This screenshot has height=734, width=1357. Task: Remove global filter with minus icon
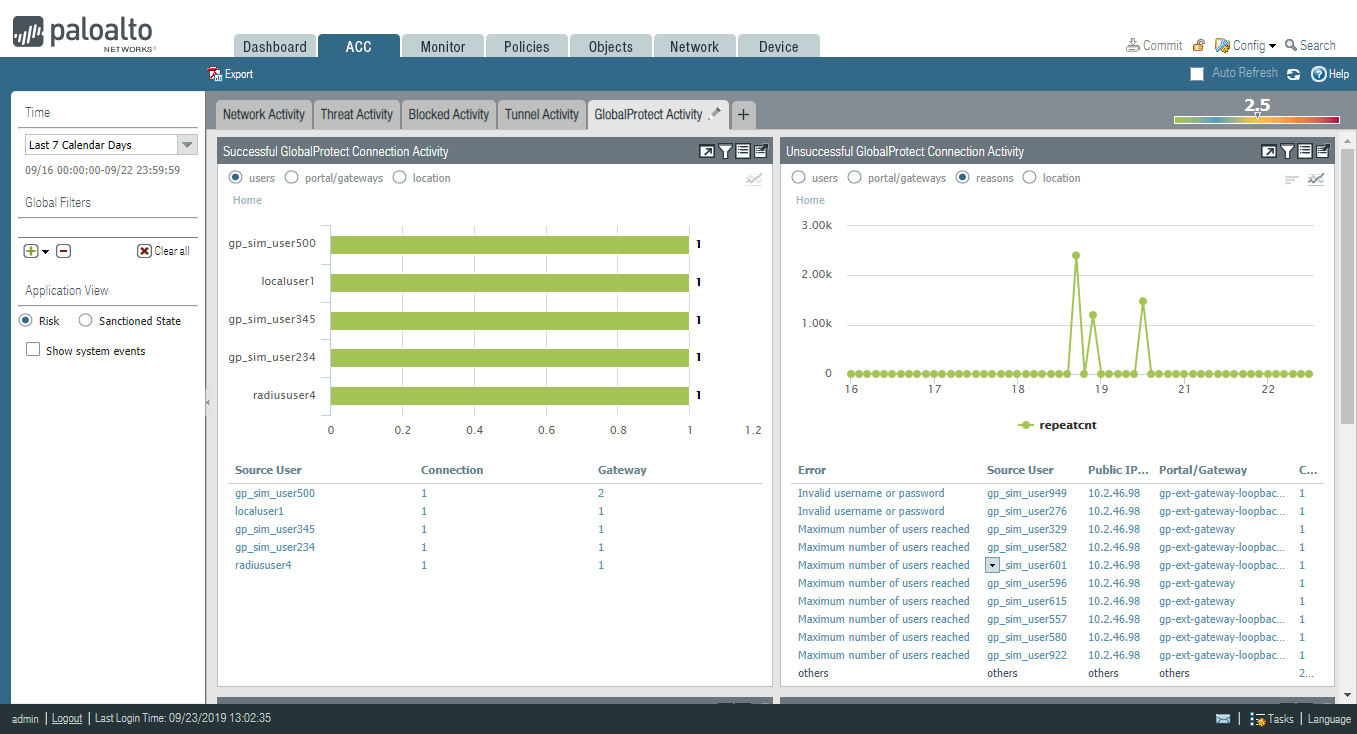63,251
